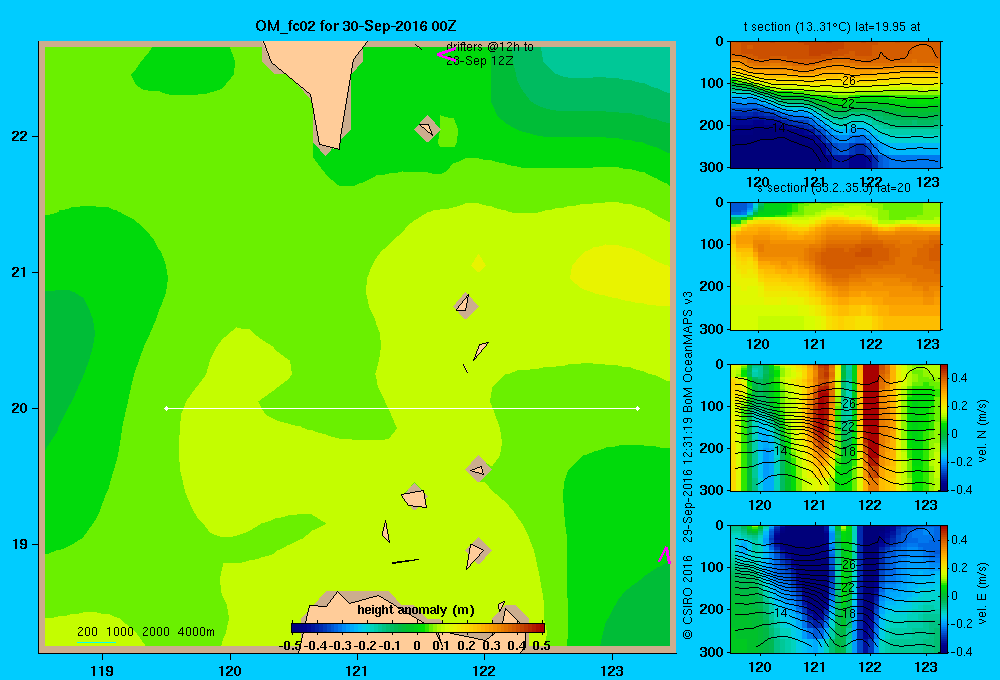Open the salinity section plot
The image size is (1000, 680).
835,266
